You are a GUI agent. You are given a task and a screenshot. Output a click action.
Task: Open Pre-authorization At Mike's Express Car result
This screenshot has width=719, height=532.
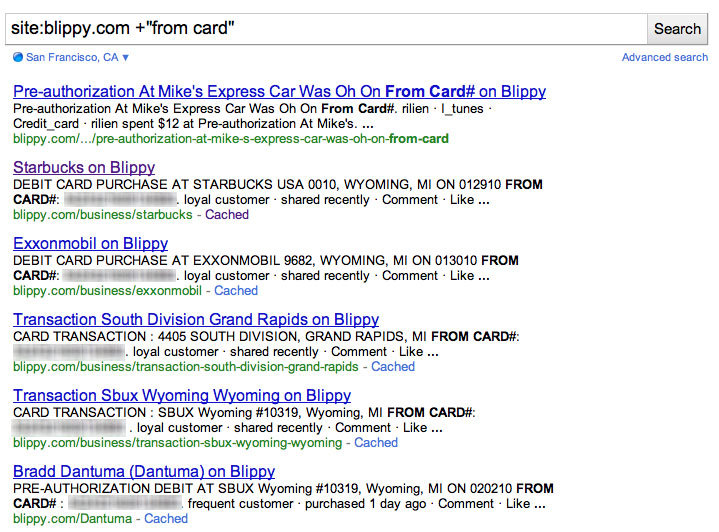(x=279, y=91)
